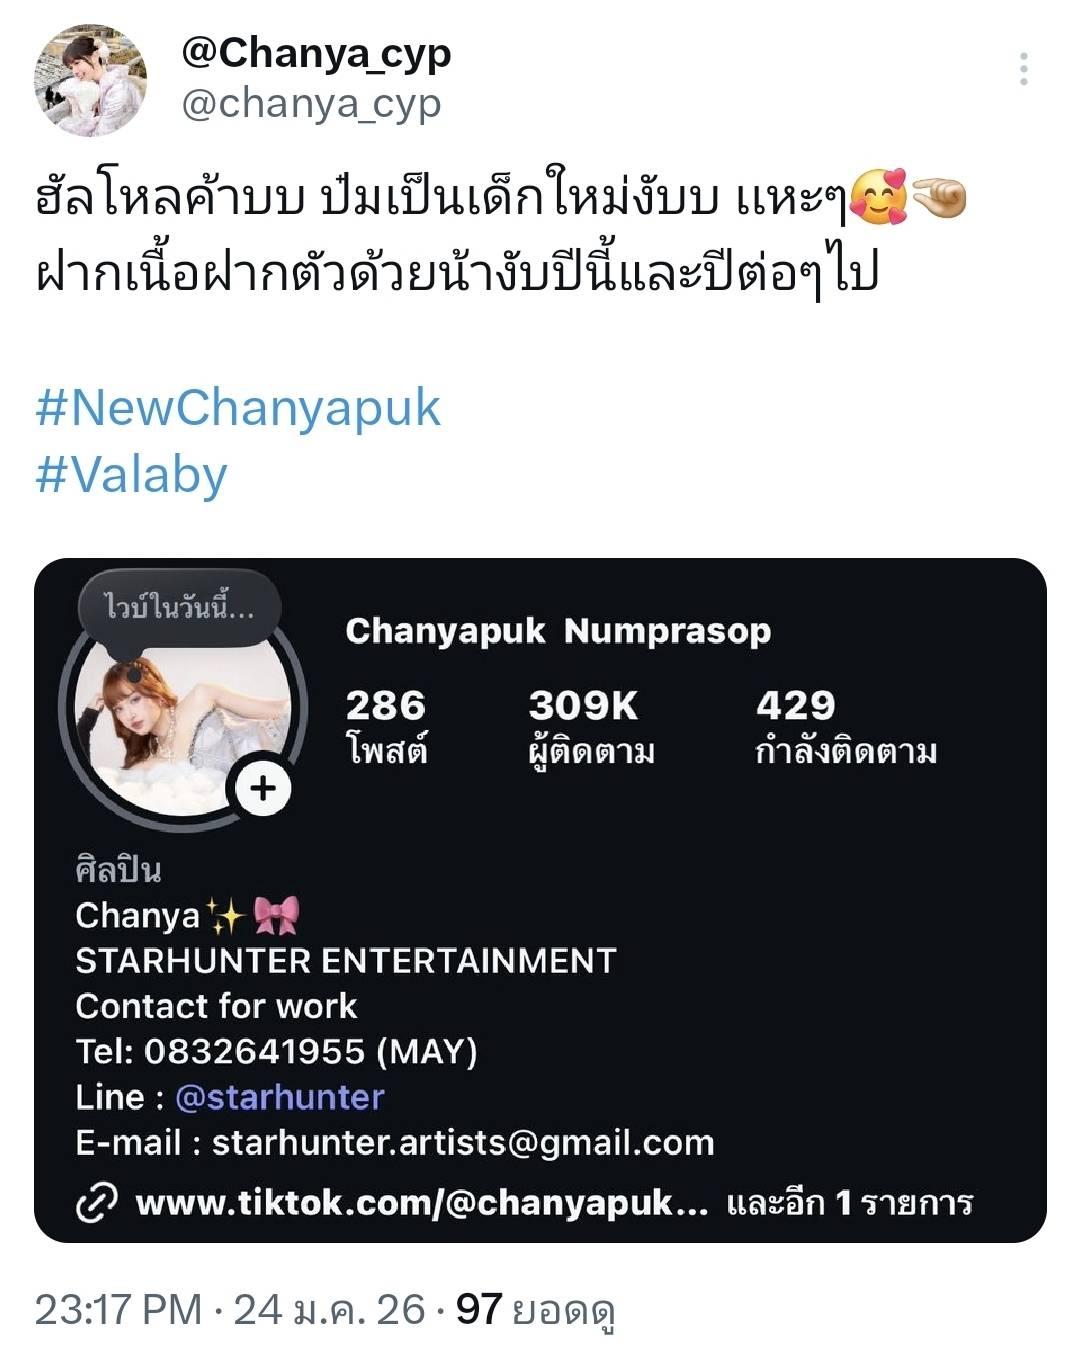The height and width of the screenshot is (1350, 1080).
Task: Open the @starhunter Line mention
Action: coord(279,1097)
